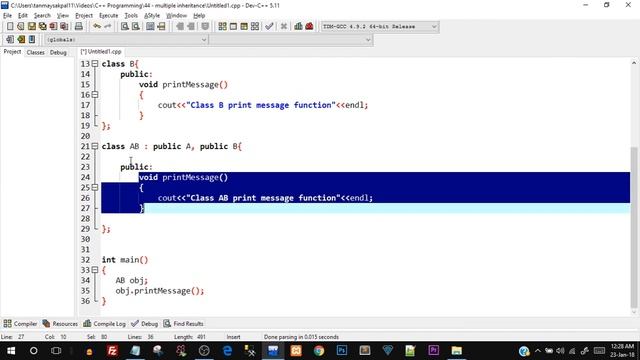Collapse class B fold at line 13
Viewport: 640px width, 360px height.
[95, 64]
